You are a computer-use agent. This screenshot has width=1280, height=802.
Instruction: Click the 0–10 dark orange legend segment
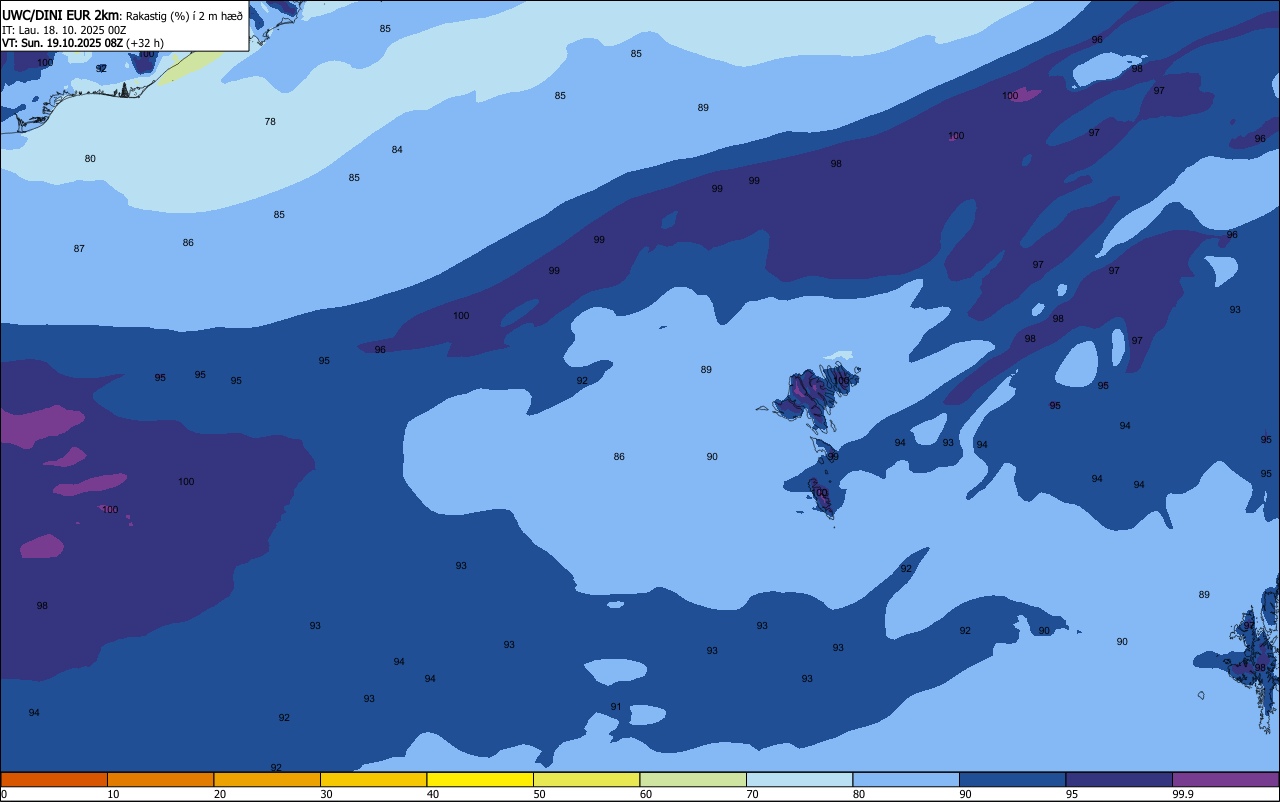click(x=54, y=779)
